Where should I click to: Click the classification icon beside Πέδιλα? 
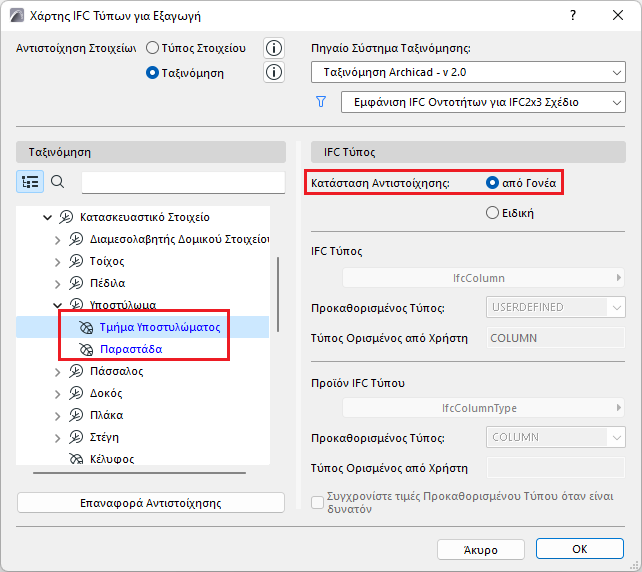76,283
